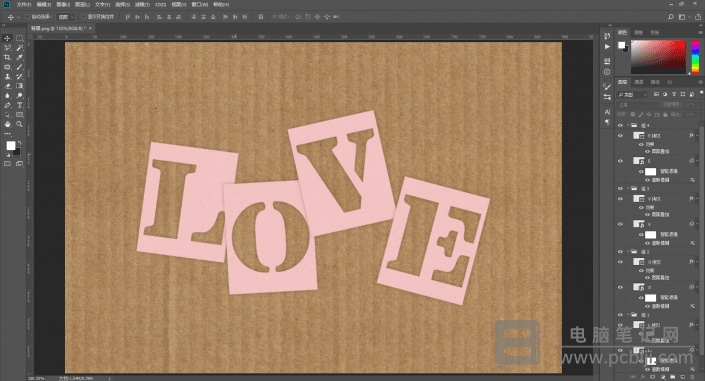Click the lock position icon
The image size is (705, 381).
coord(649,115)
